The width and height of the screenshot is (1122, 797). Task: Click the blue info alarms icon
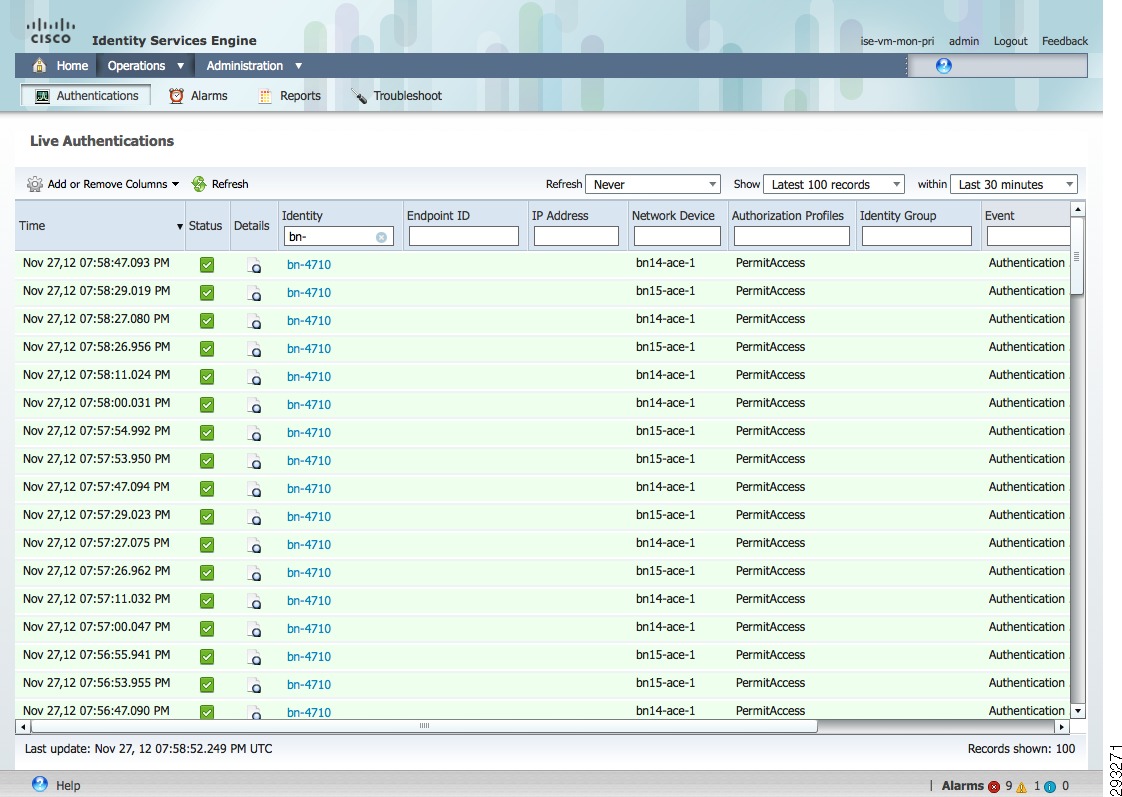click(1050, 787)
